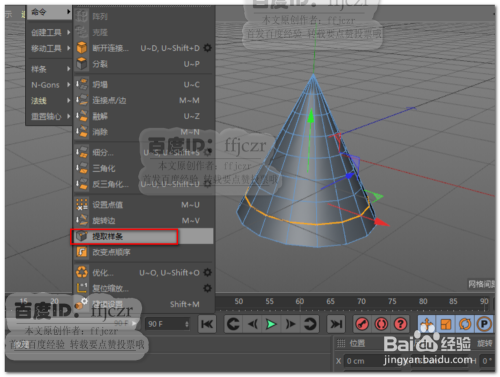Play the animation forwards
This screenshot has width=500, height=377.
pos(271,324)
